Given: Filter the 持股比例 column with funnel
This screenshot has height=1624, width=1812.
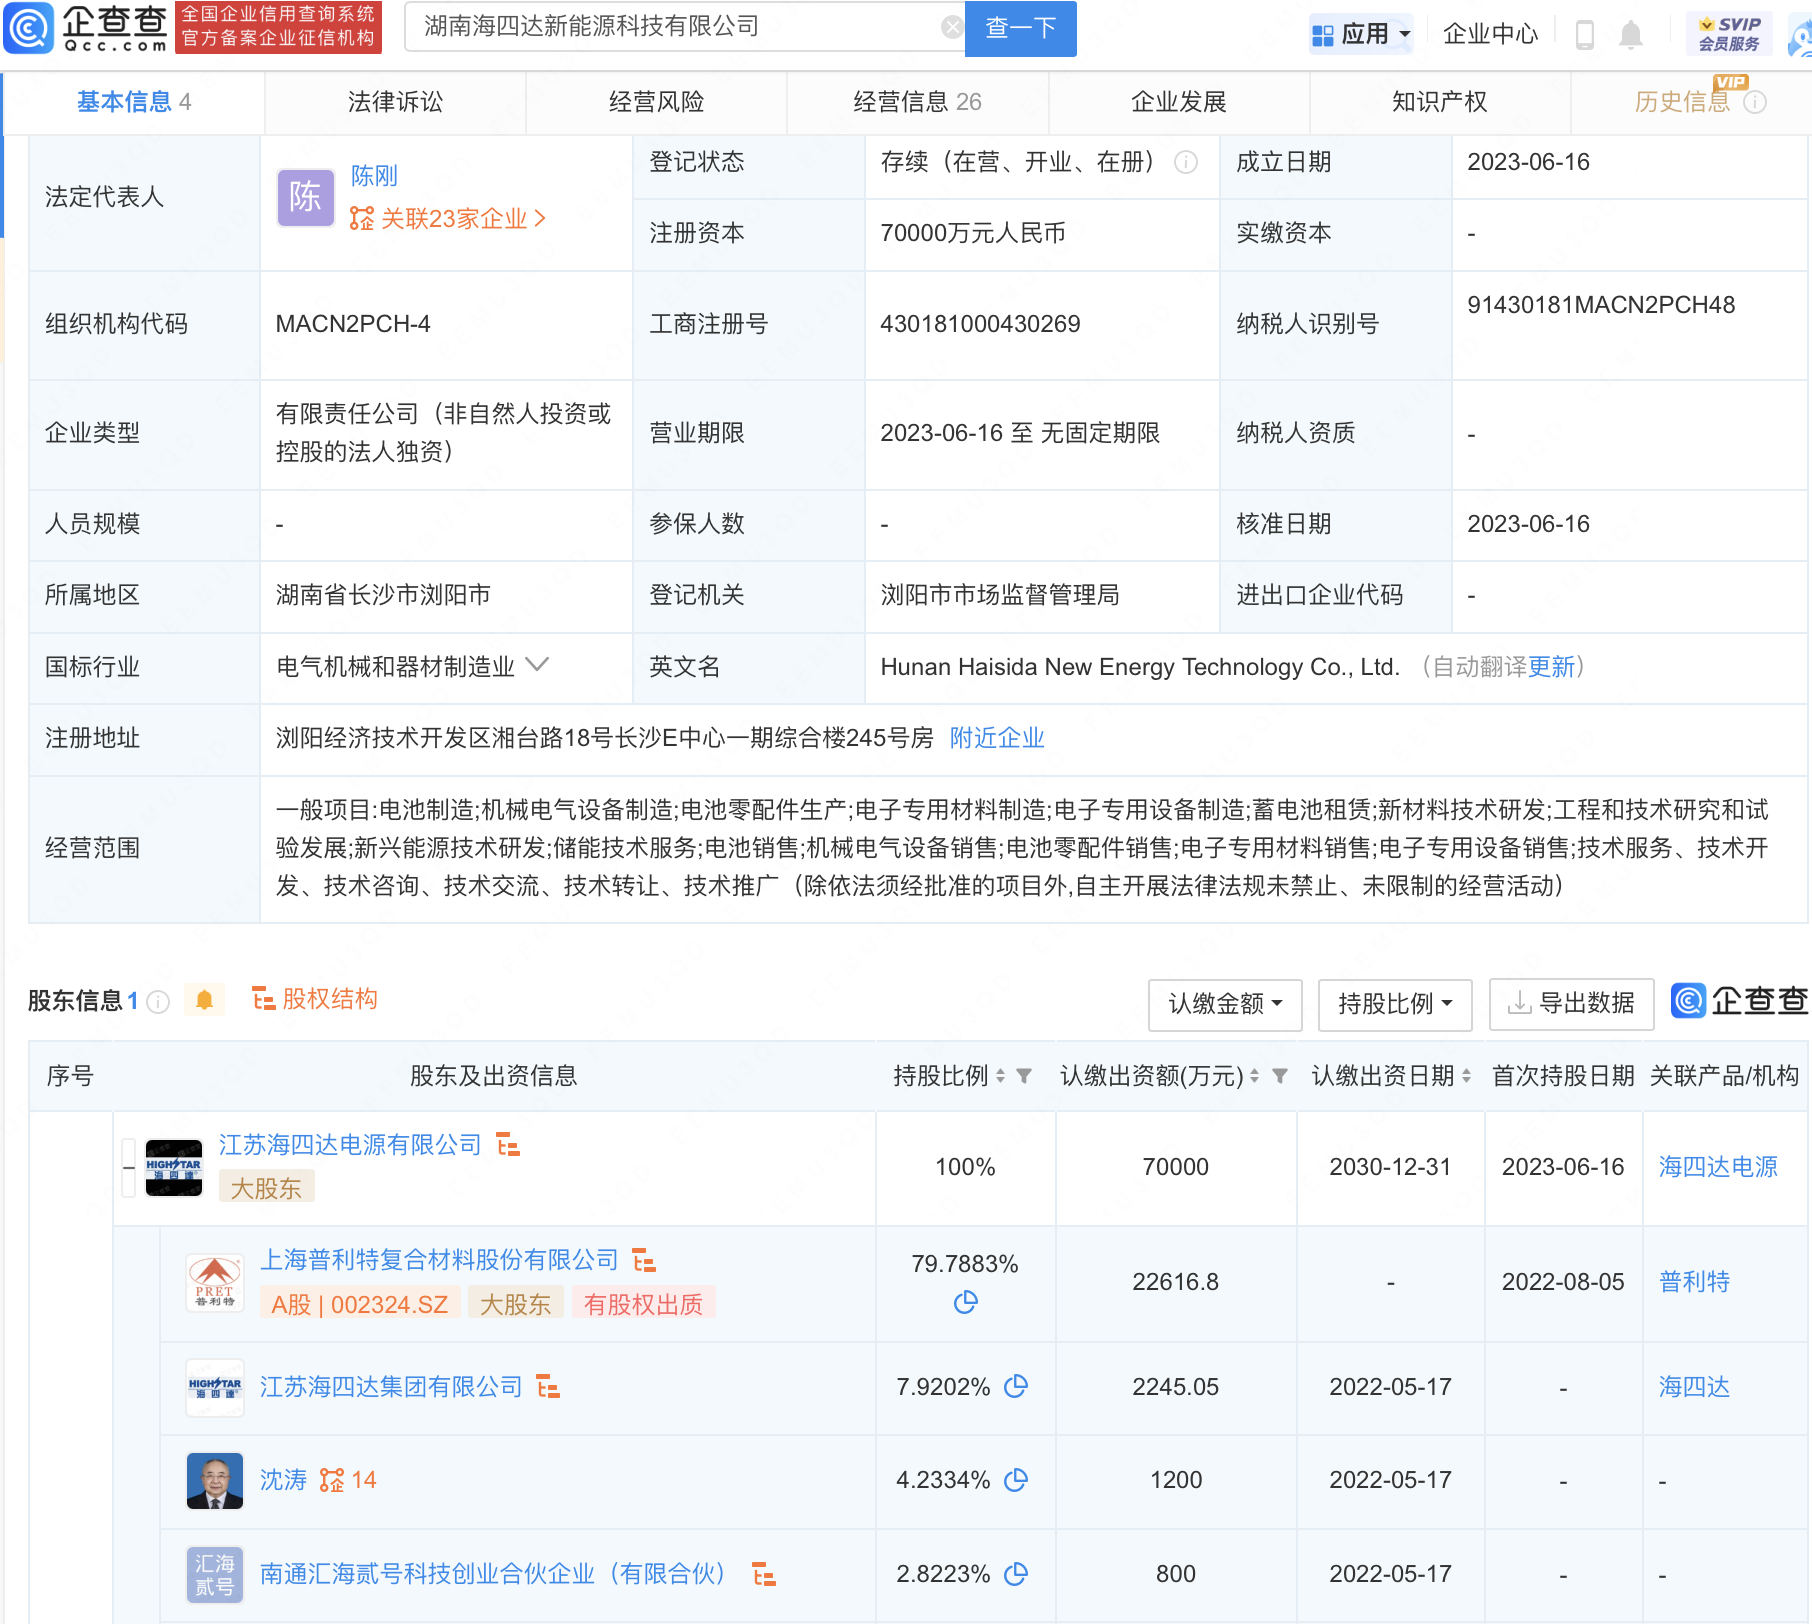Looking at the screenshot, I should tap(1024, 1076).
